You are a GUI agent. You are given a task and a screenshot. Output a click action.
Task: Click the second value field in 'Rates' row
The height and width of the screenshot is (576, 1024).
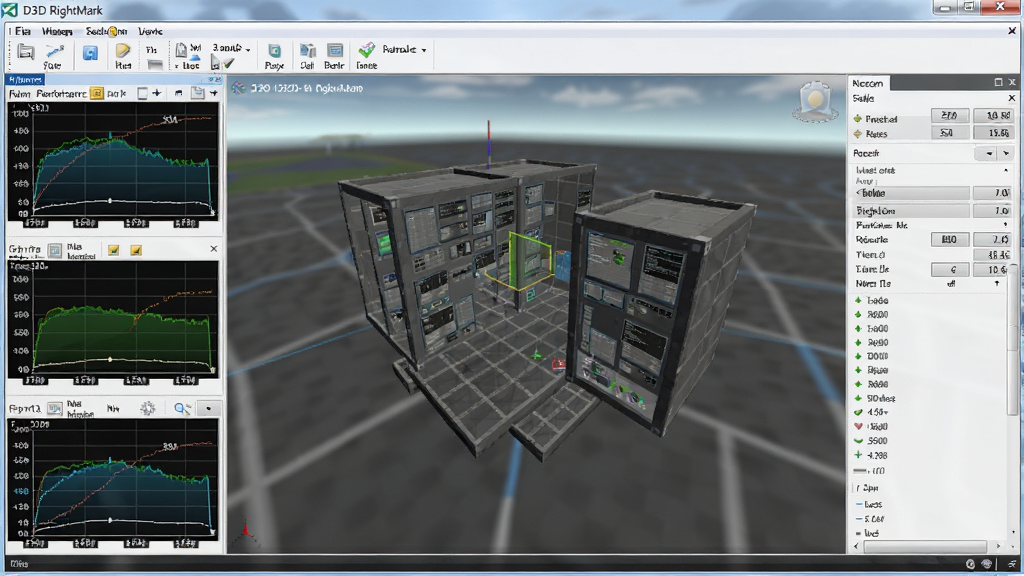pyautogui.click(x=992, y=133)
